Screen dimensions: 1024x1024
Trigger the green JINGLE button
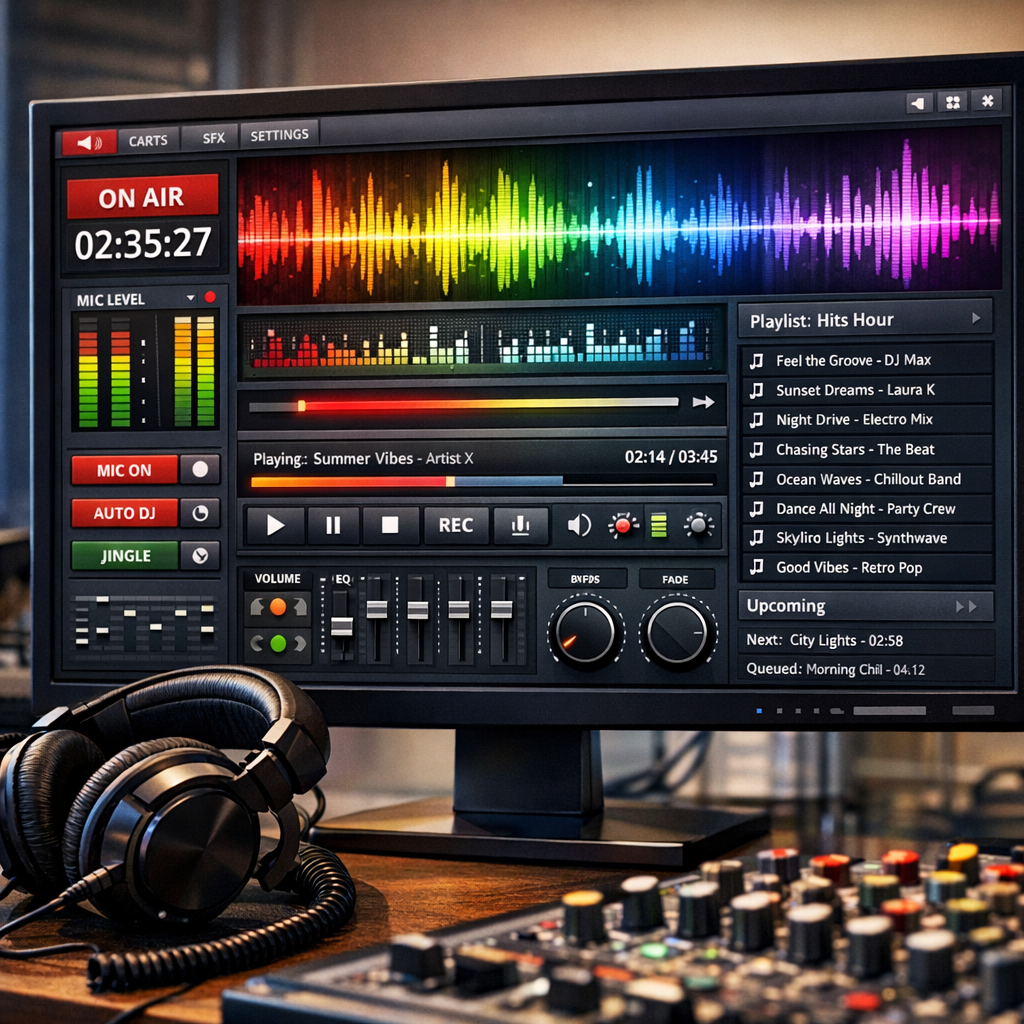[124, 556]
